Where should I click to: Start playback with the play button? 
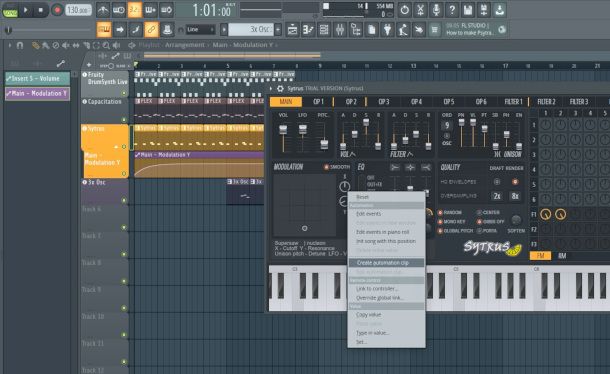coord(26,10)
